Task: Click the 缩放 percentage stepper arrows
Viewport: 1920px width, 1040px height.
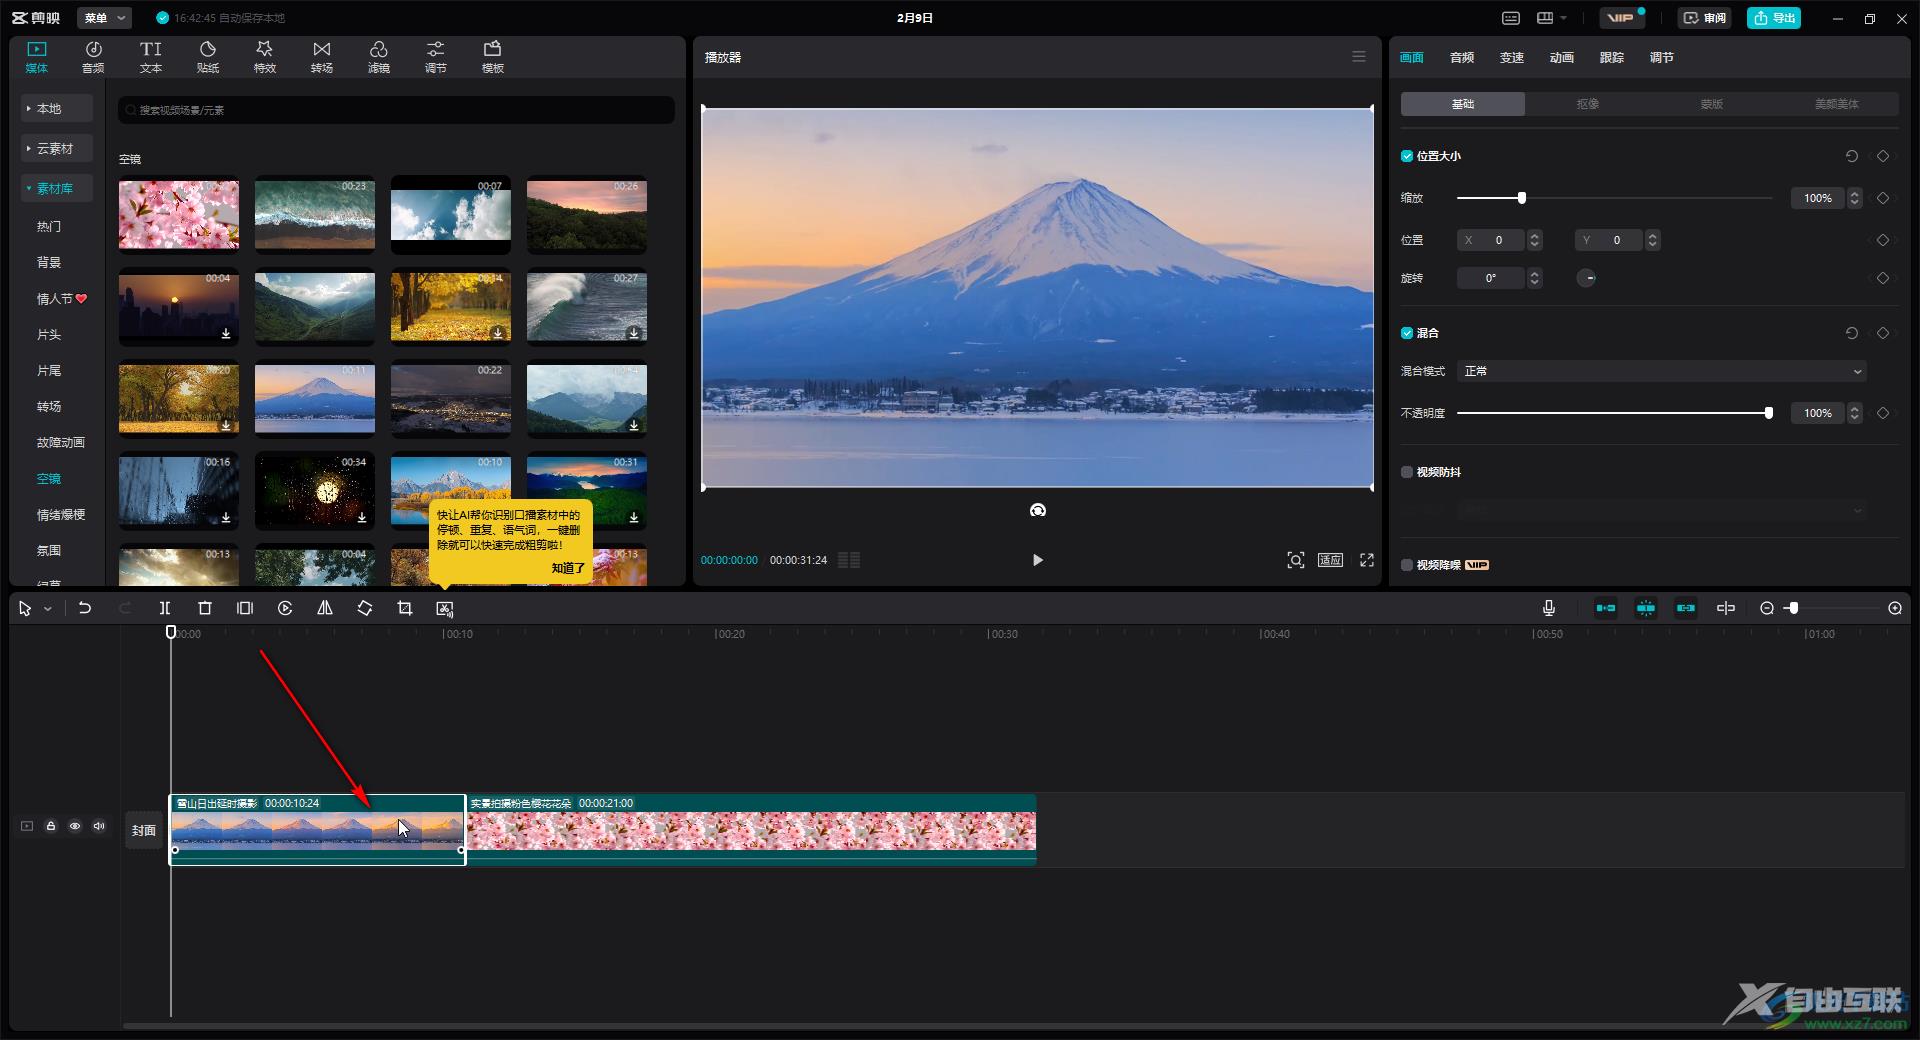Action: tap(1855, 198)
